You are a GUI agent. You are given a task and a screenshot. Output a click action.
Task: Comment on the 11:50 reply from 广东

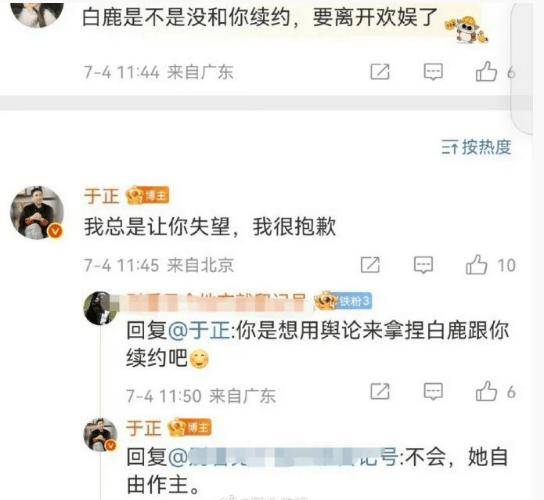click(x=433, y=391)
